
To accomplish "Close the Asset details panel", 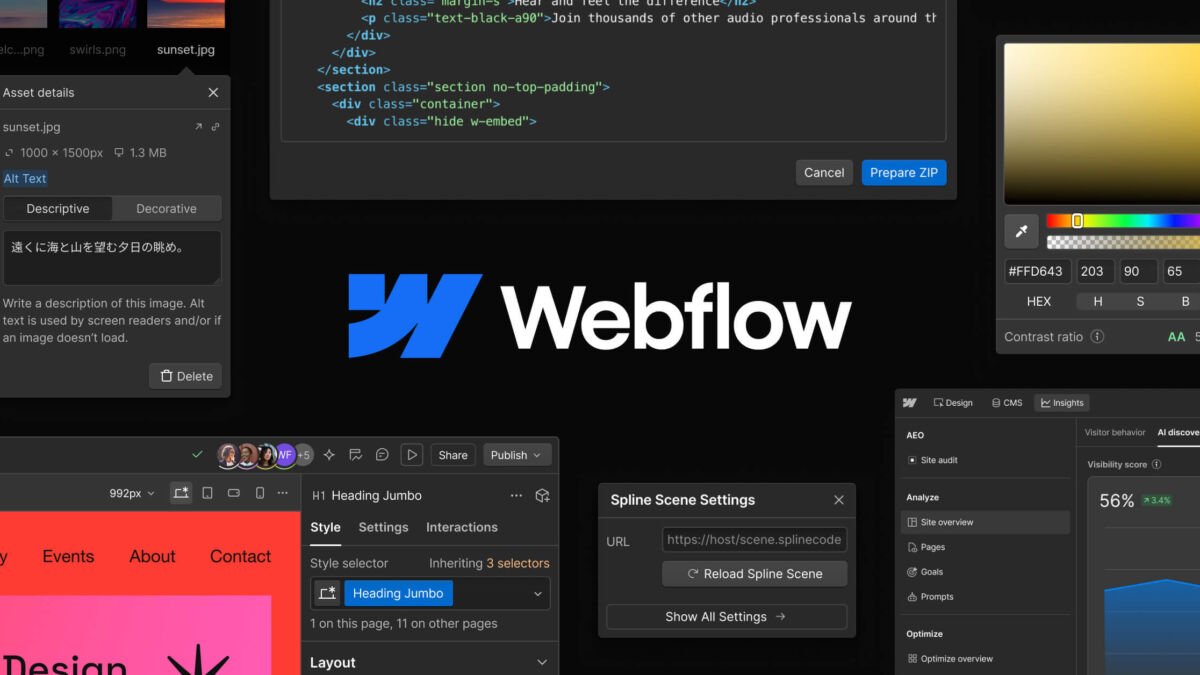I will (213, 92).
